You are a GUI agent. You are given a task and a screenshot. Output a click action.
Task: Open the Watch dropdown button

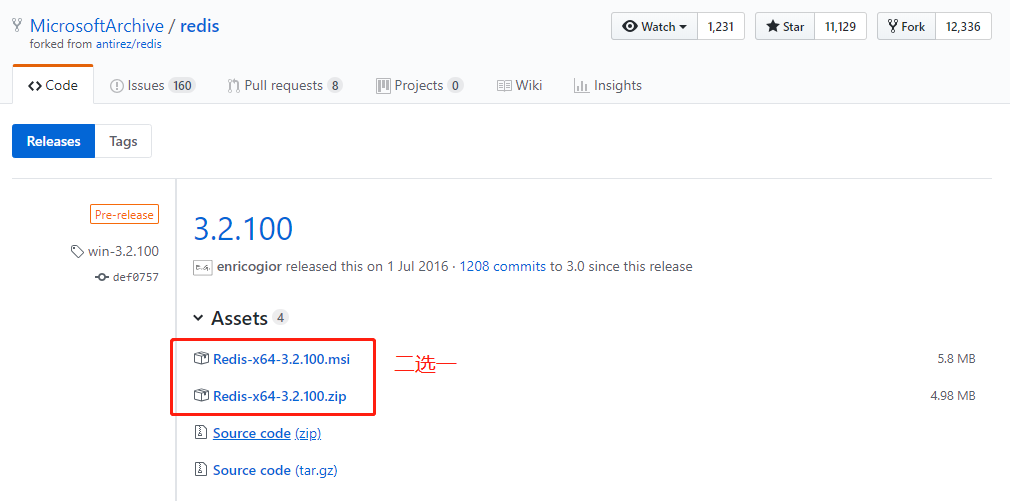point(654,26)
